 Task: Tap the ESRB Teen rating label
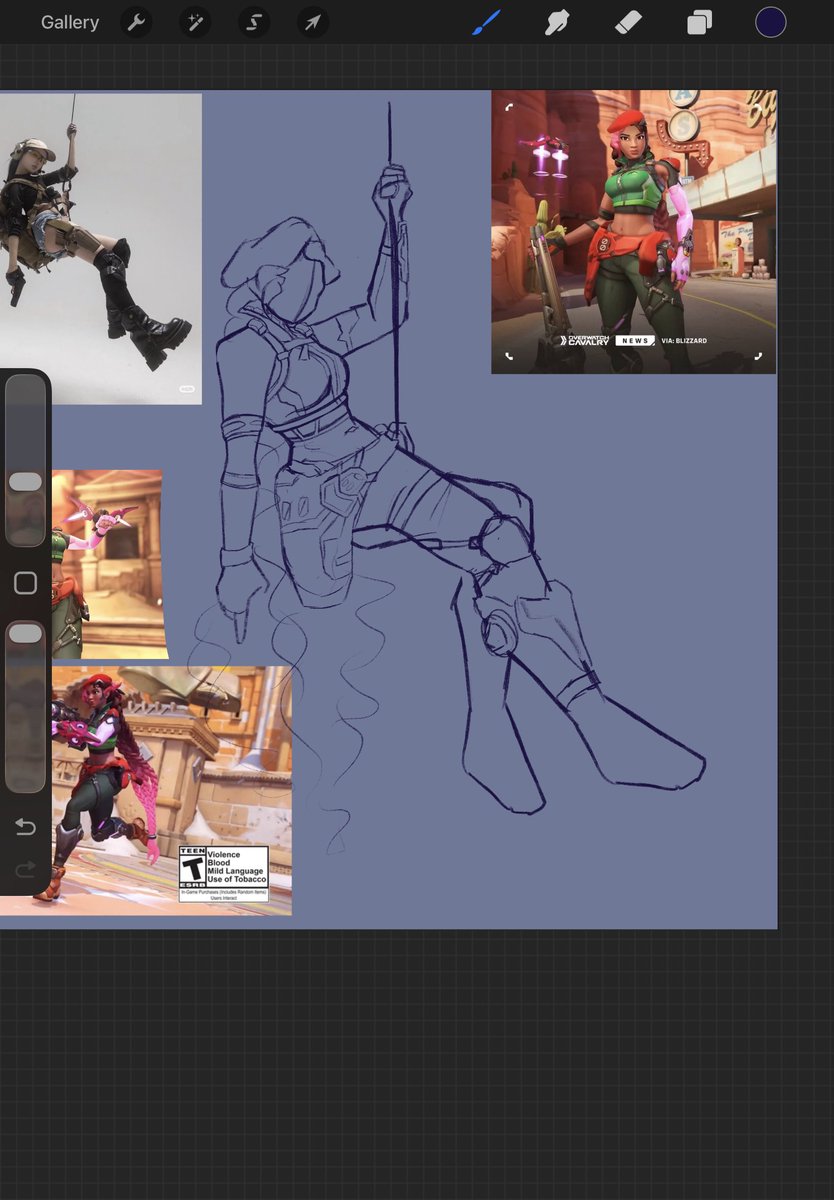[223, 874]
